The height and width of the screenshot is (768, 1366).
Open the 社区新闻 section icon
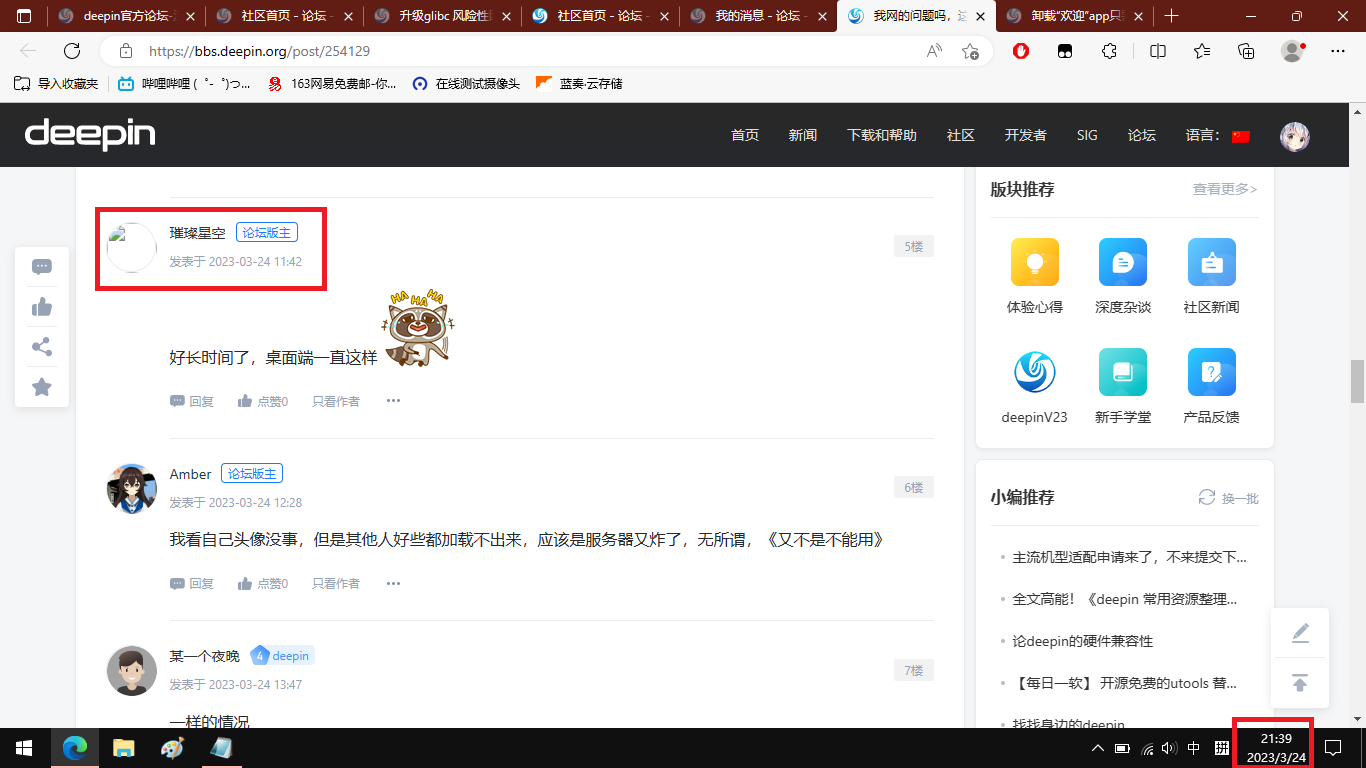pyautogui.click(x=1211, y=261)
